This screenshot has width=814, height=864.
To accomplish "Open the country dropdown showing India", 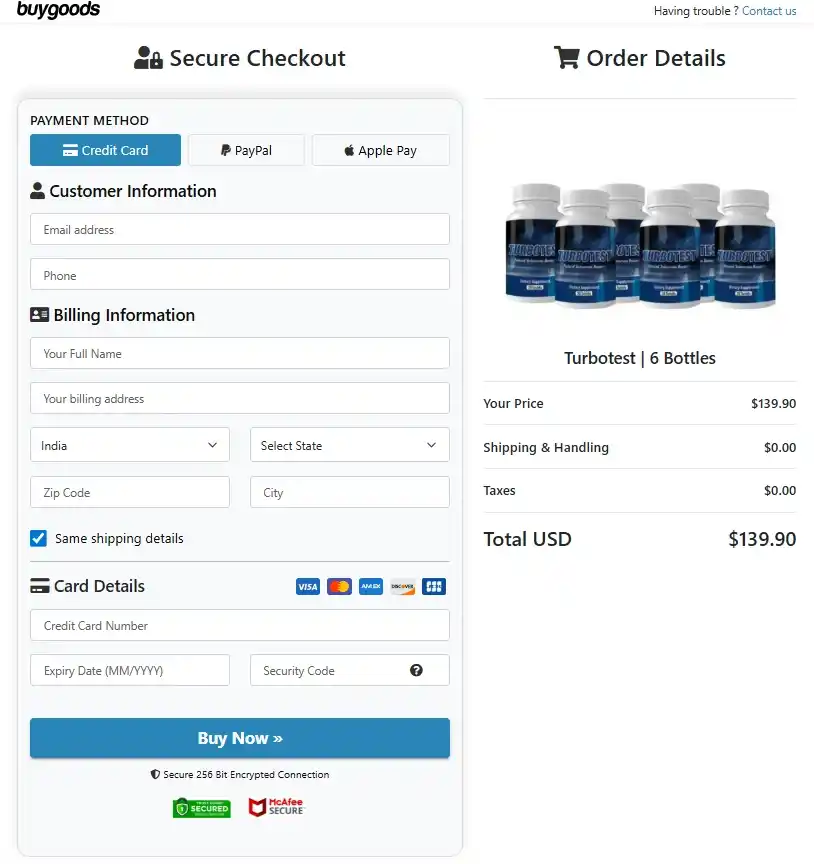I will click(x=129, y=444).
